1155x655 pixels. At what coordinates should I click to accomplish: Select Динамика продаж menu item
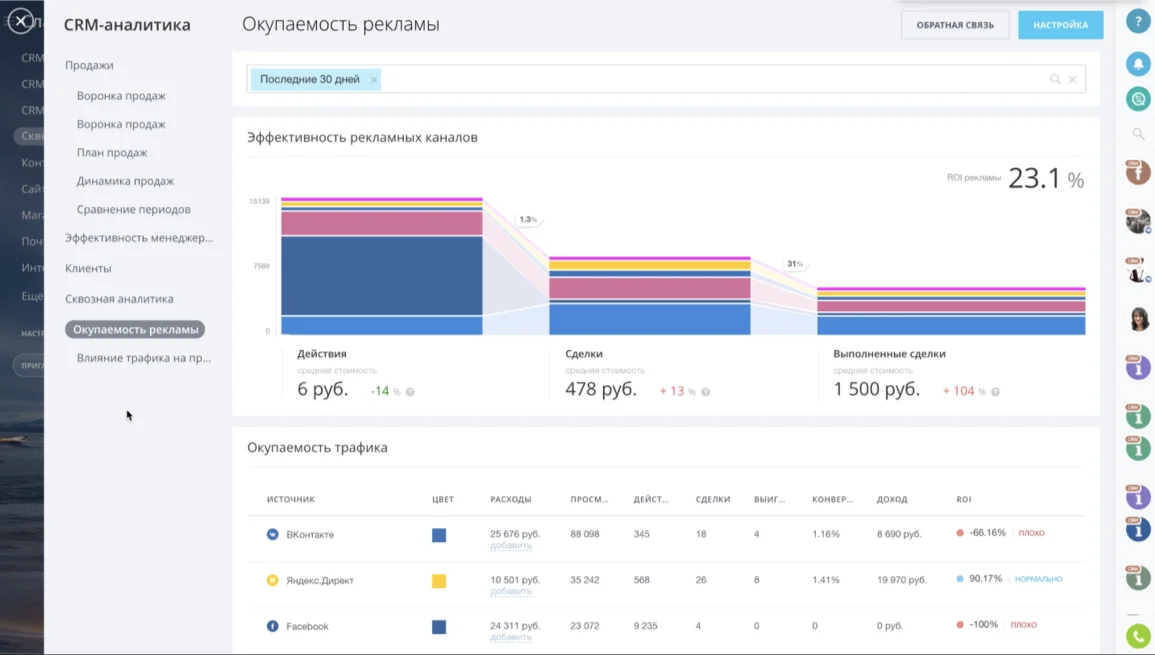pyautogui.click(x=125, y=181)
